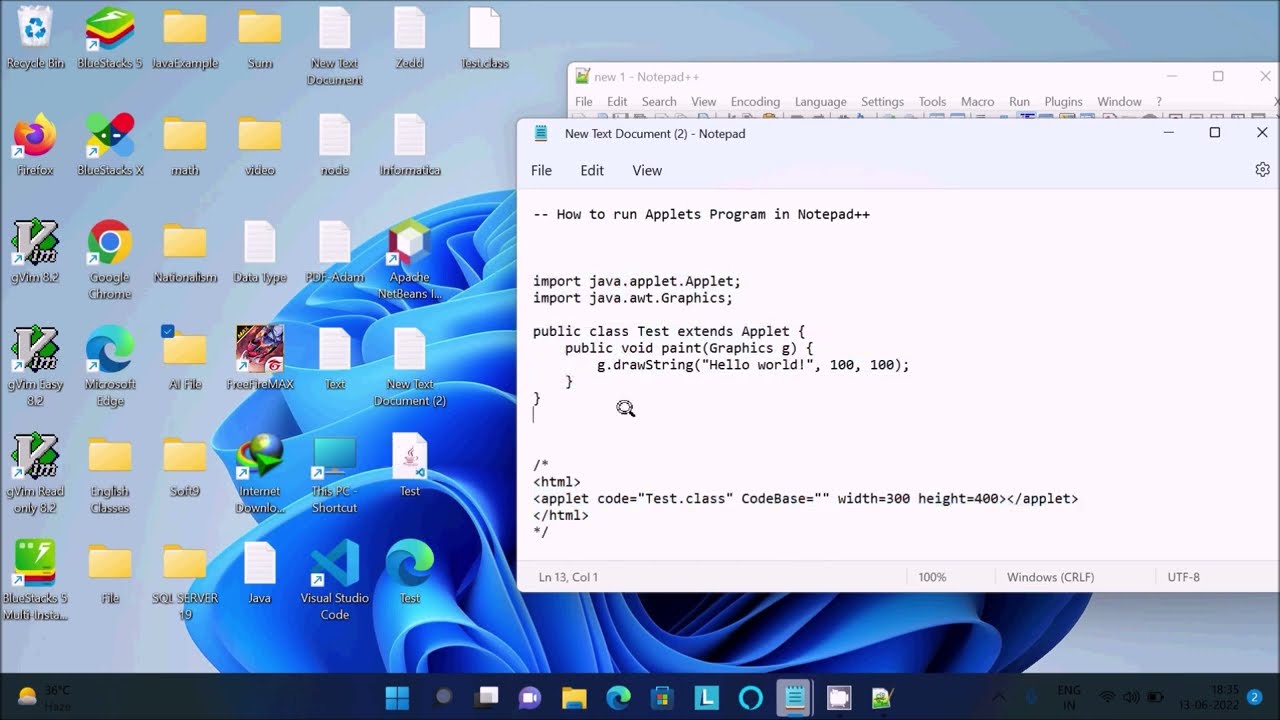Open Microsoft Store from the taskbar
The height and width of the screenshot is (720, 1280).
[x=662, y=697]
